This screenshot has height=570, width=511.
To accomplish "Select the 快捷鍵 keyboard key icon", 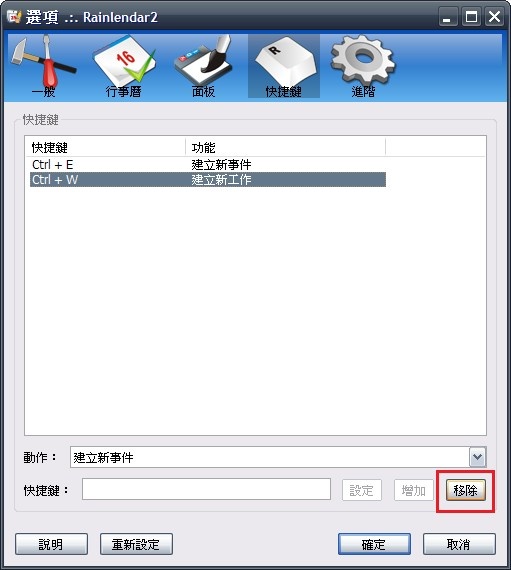I will pos(283,66).
